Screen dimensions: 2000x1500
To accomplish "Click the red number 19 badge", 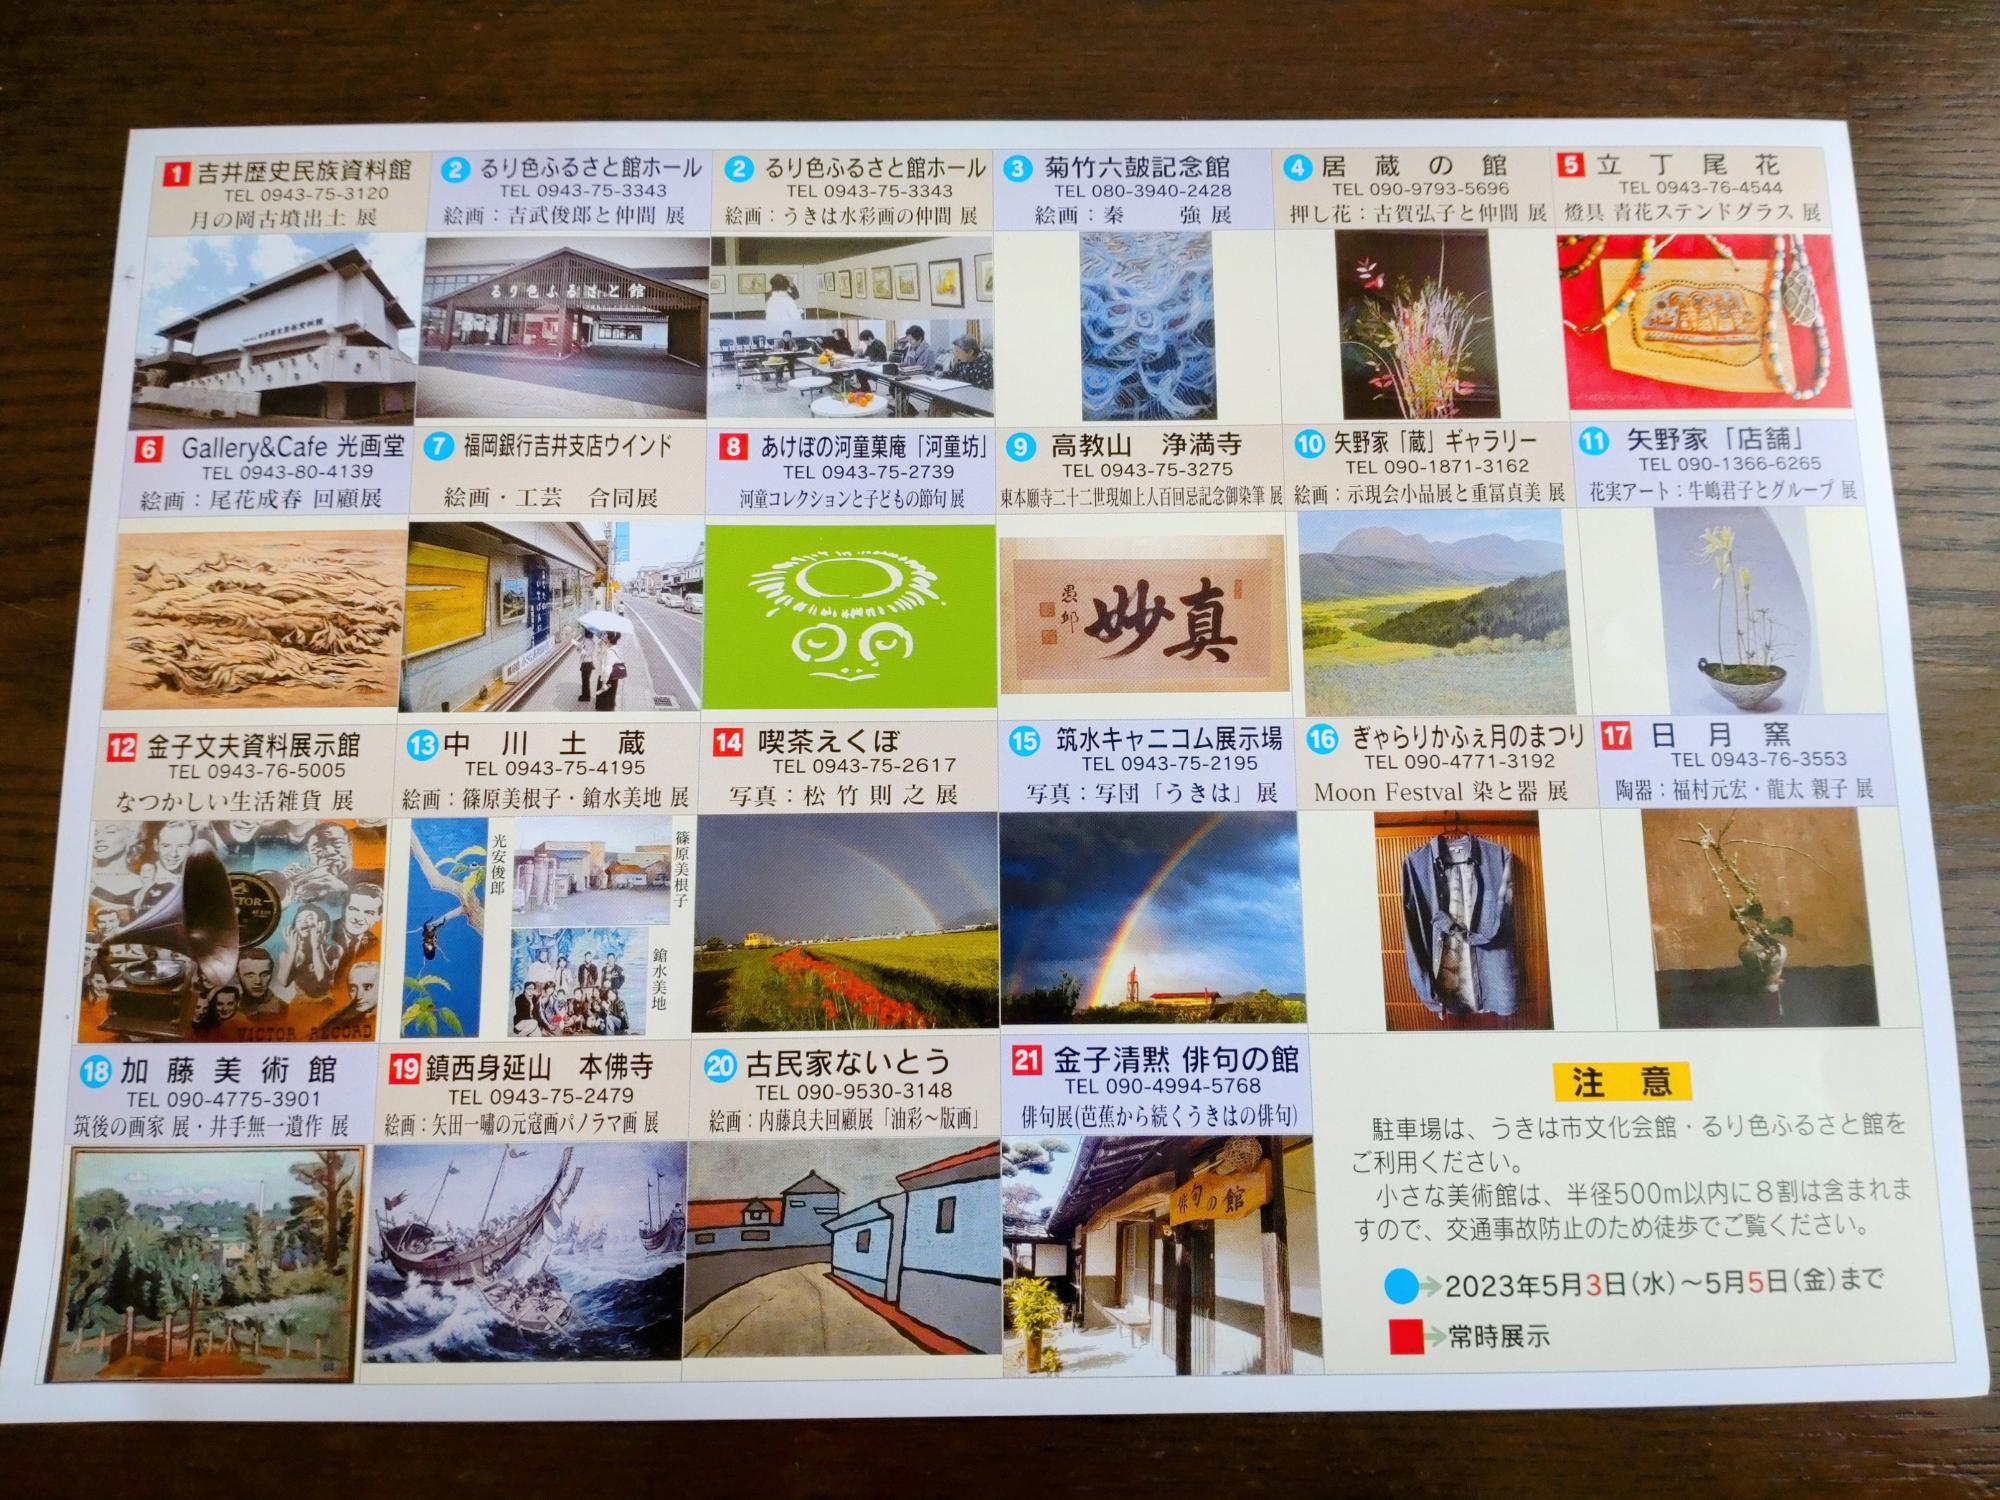I will tap(404, 1068).
